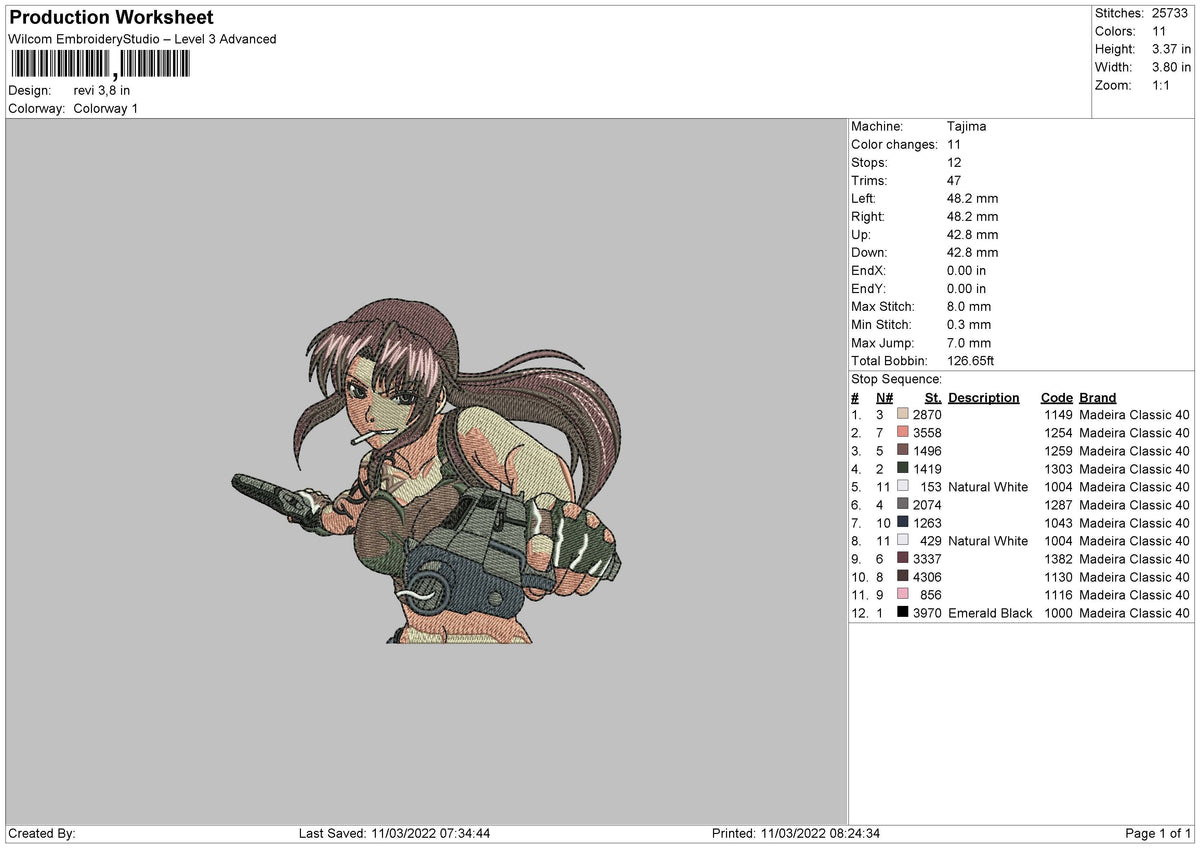Image resolution: width=1200 pixels, height=848 pixels.
Task: Click the Brand column header
Action: pos(1098,397)
